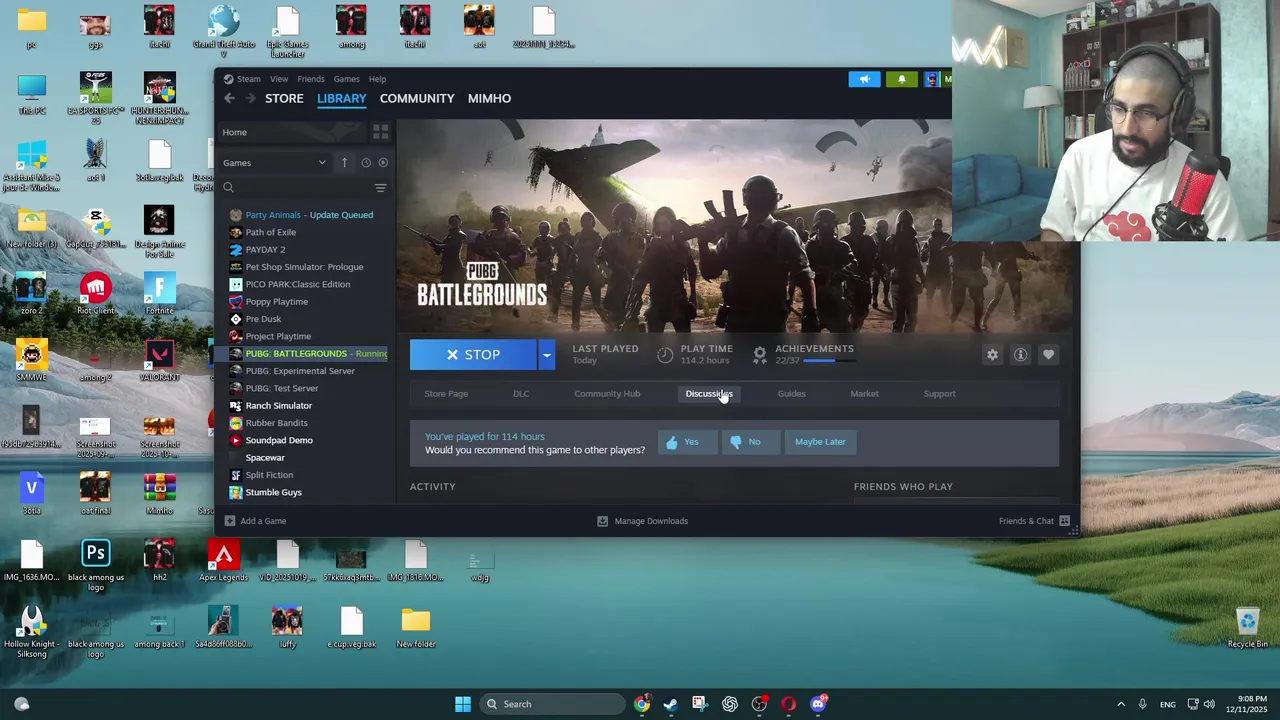1280x720 pixels.
Task: Go to the COMMUNITY section
Action: point(417,98)
